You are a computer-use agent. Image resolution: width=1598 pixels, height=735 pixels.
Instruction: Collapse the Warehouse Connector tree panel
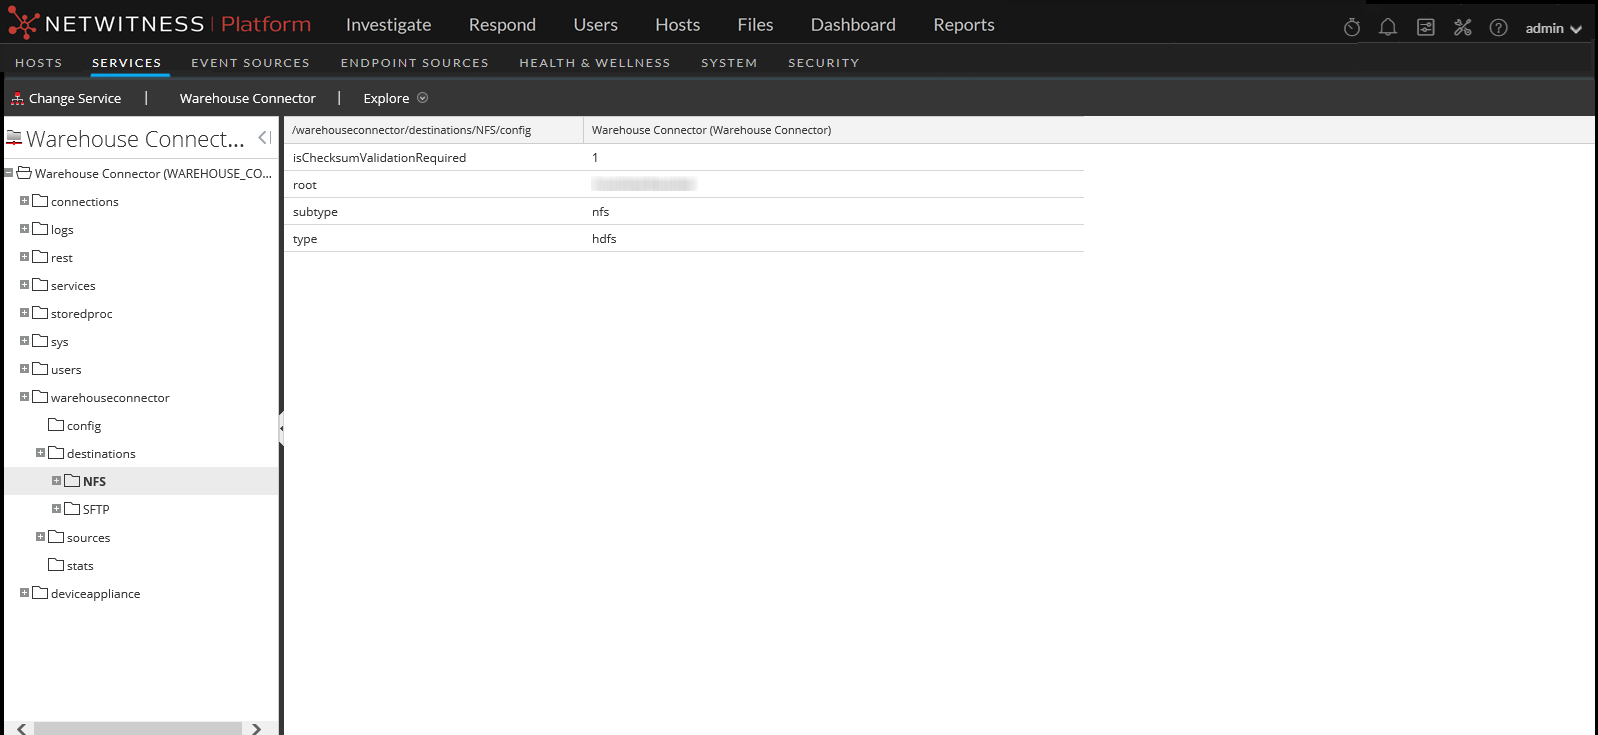[x=265, y=138]
